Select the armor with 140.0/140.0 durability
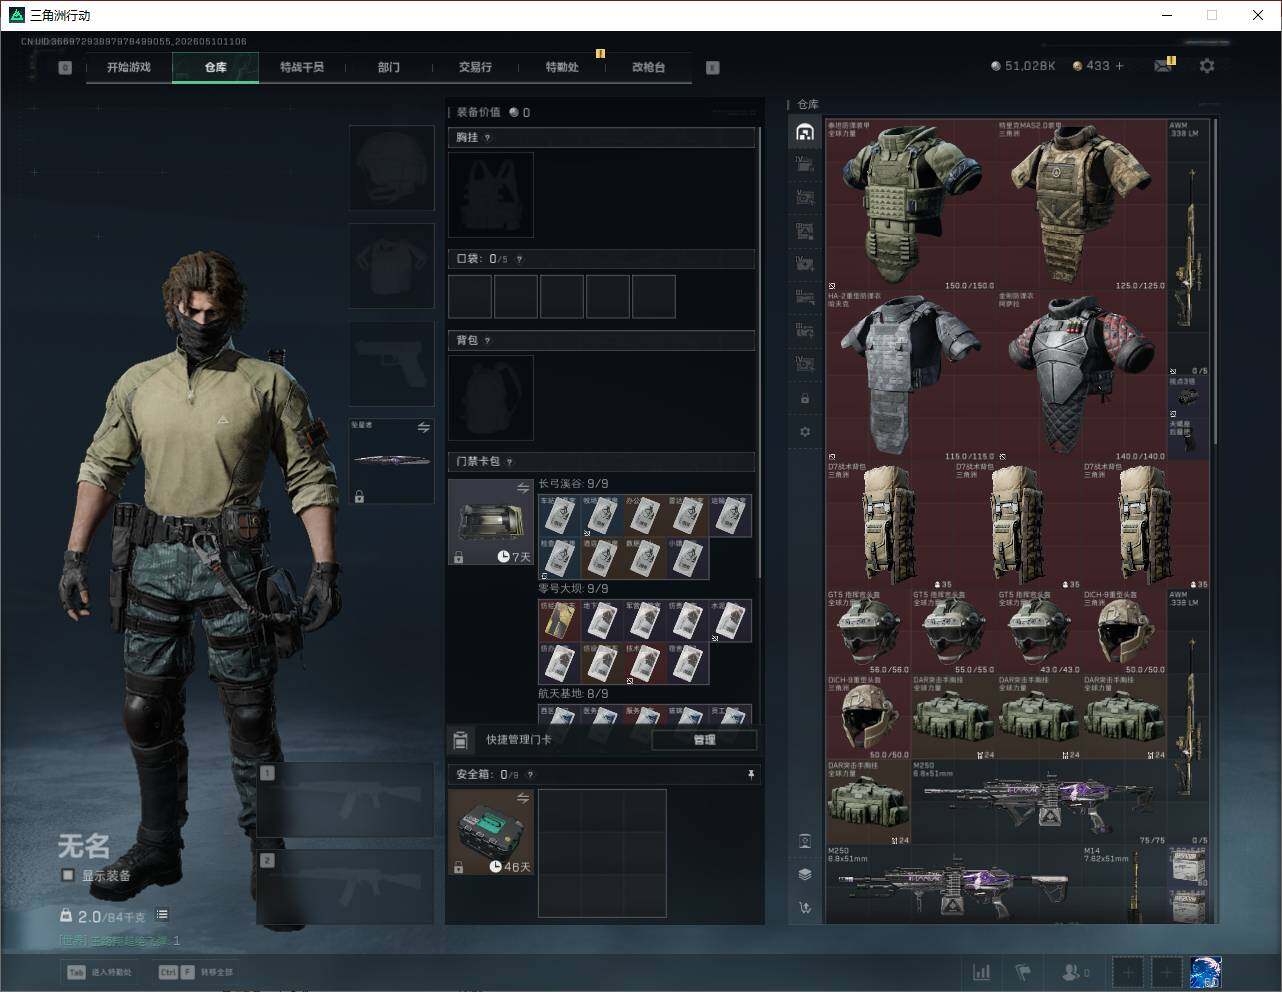Viewport: 1282px width, 992px height. pos(1082,376)
